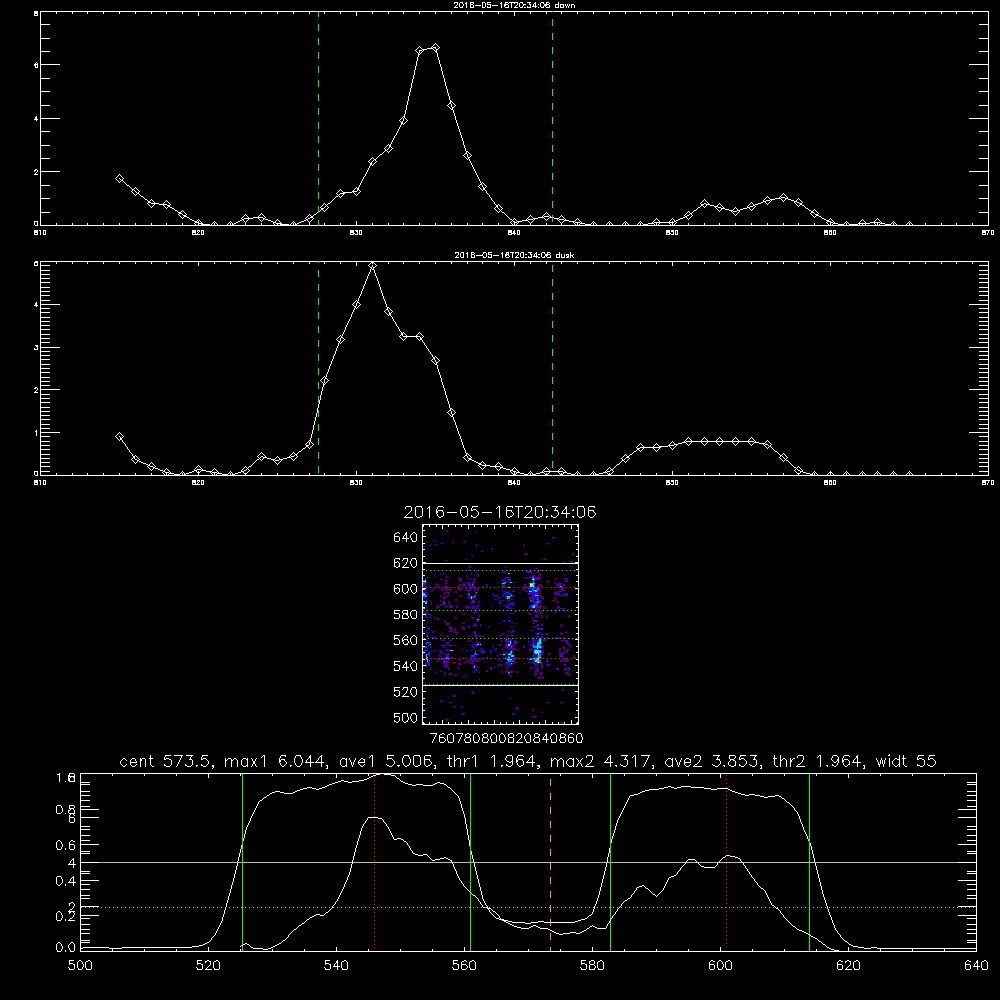The width and height of the screenshot is (1000, 1000).
Task: Click the heatmap y-axis label 640
Action: pos(406,538)
